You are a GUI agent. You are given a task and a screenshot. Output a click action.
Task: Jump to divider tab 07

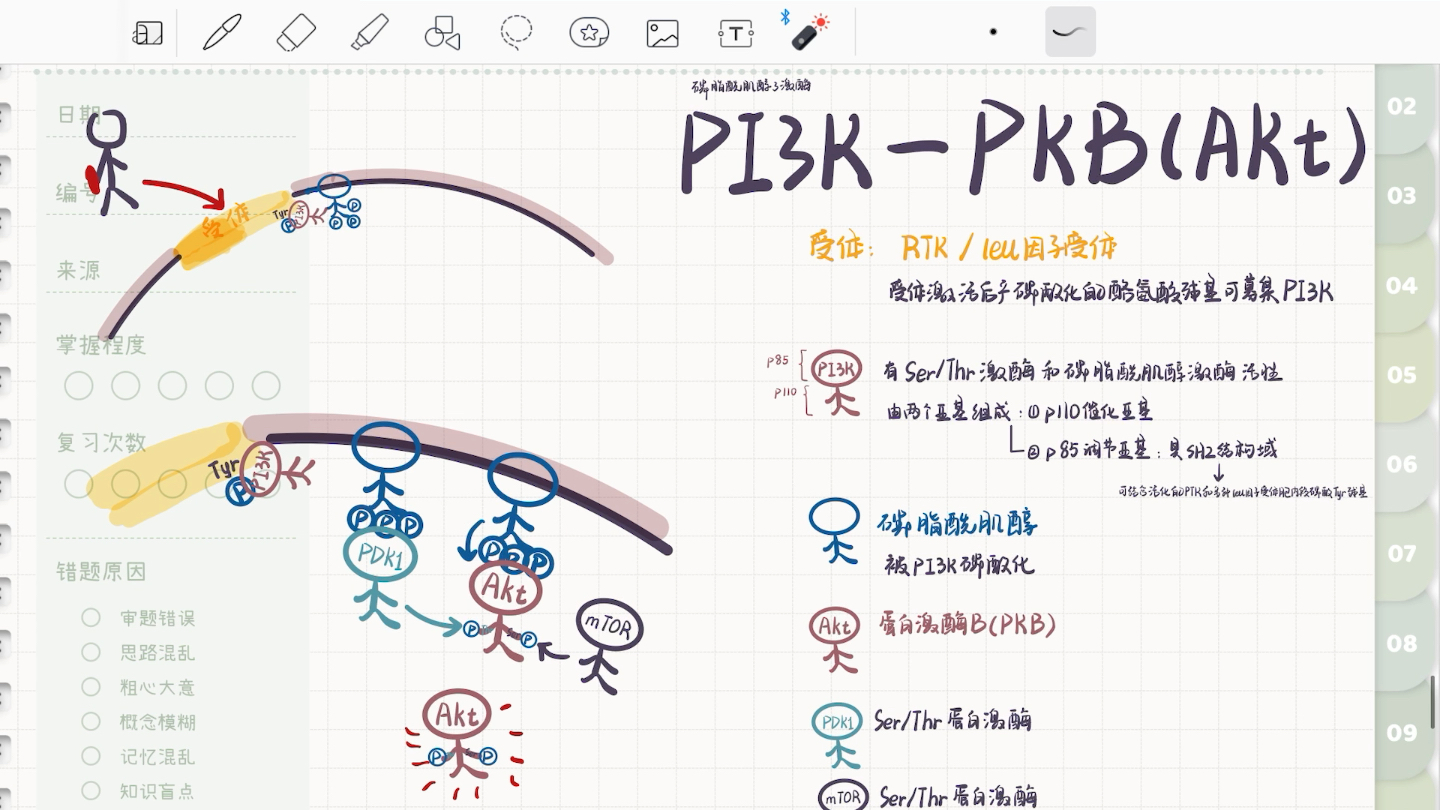coord(1402,553)
